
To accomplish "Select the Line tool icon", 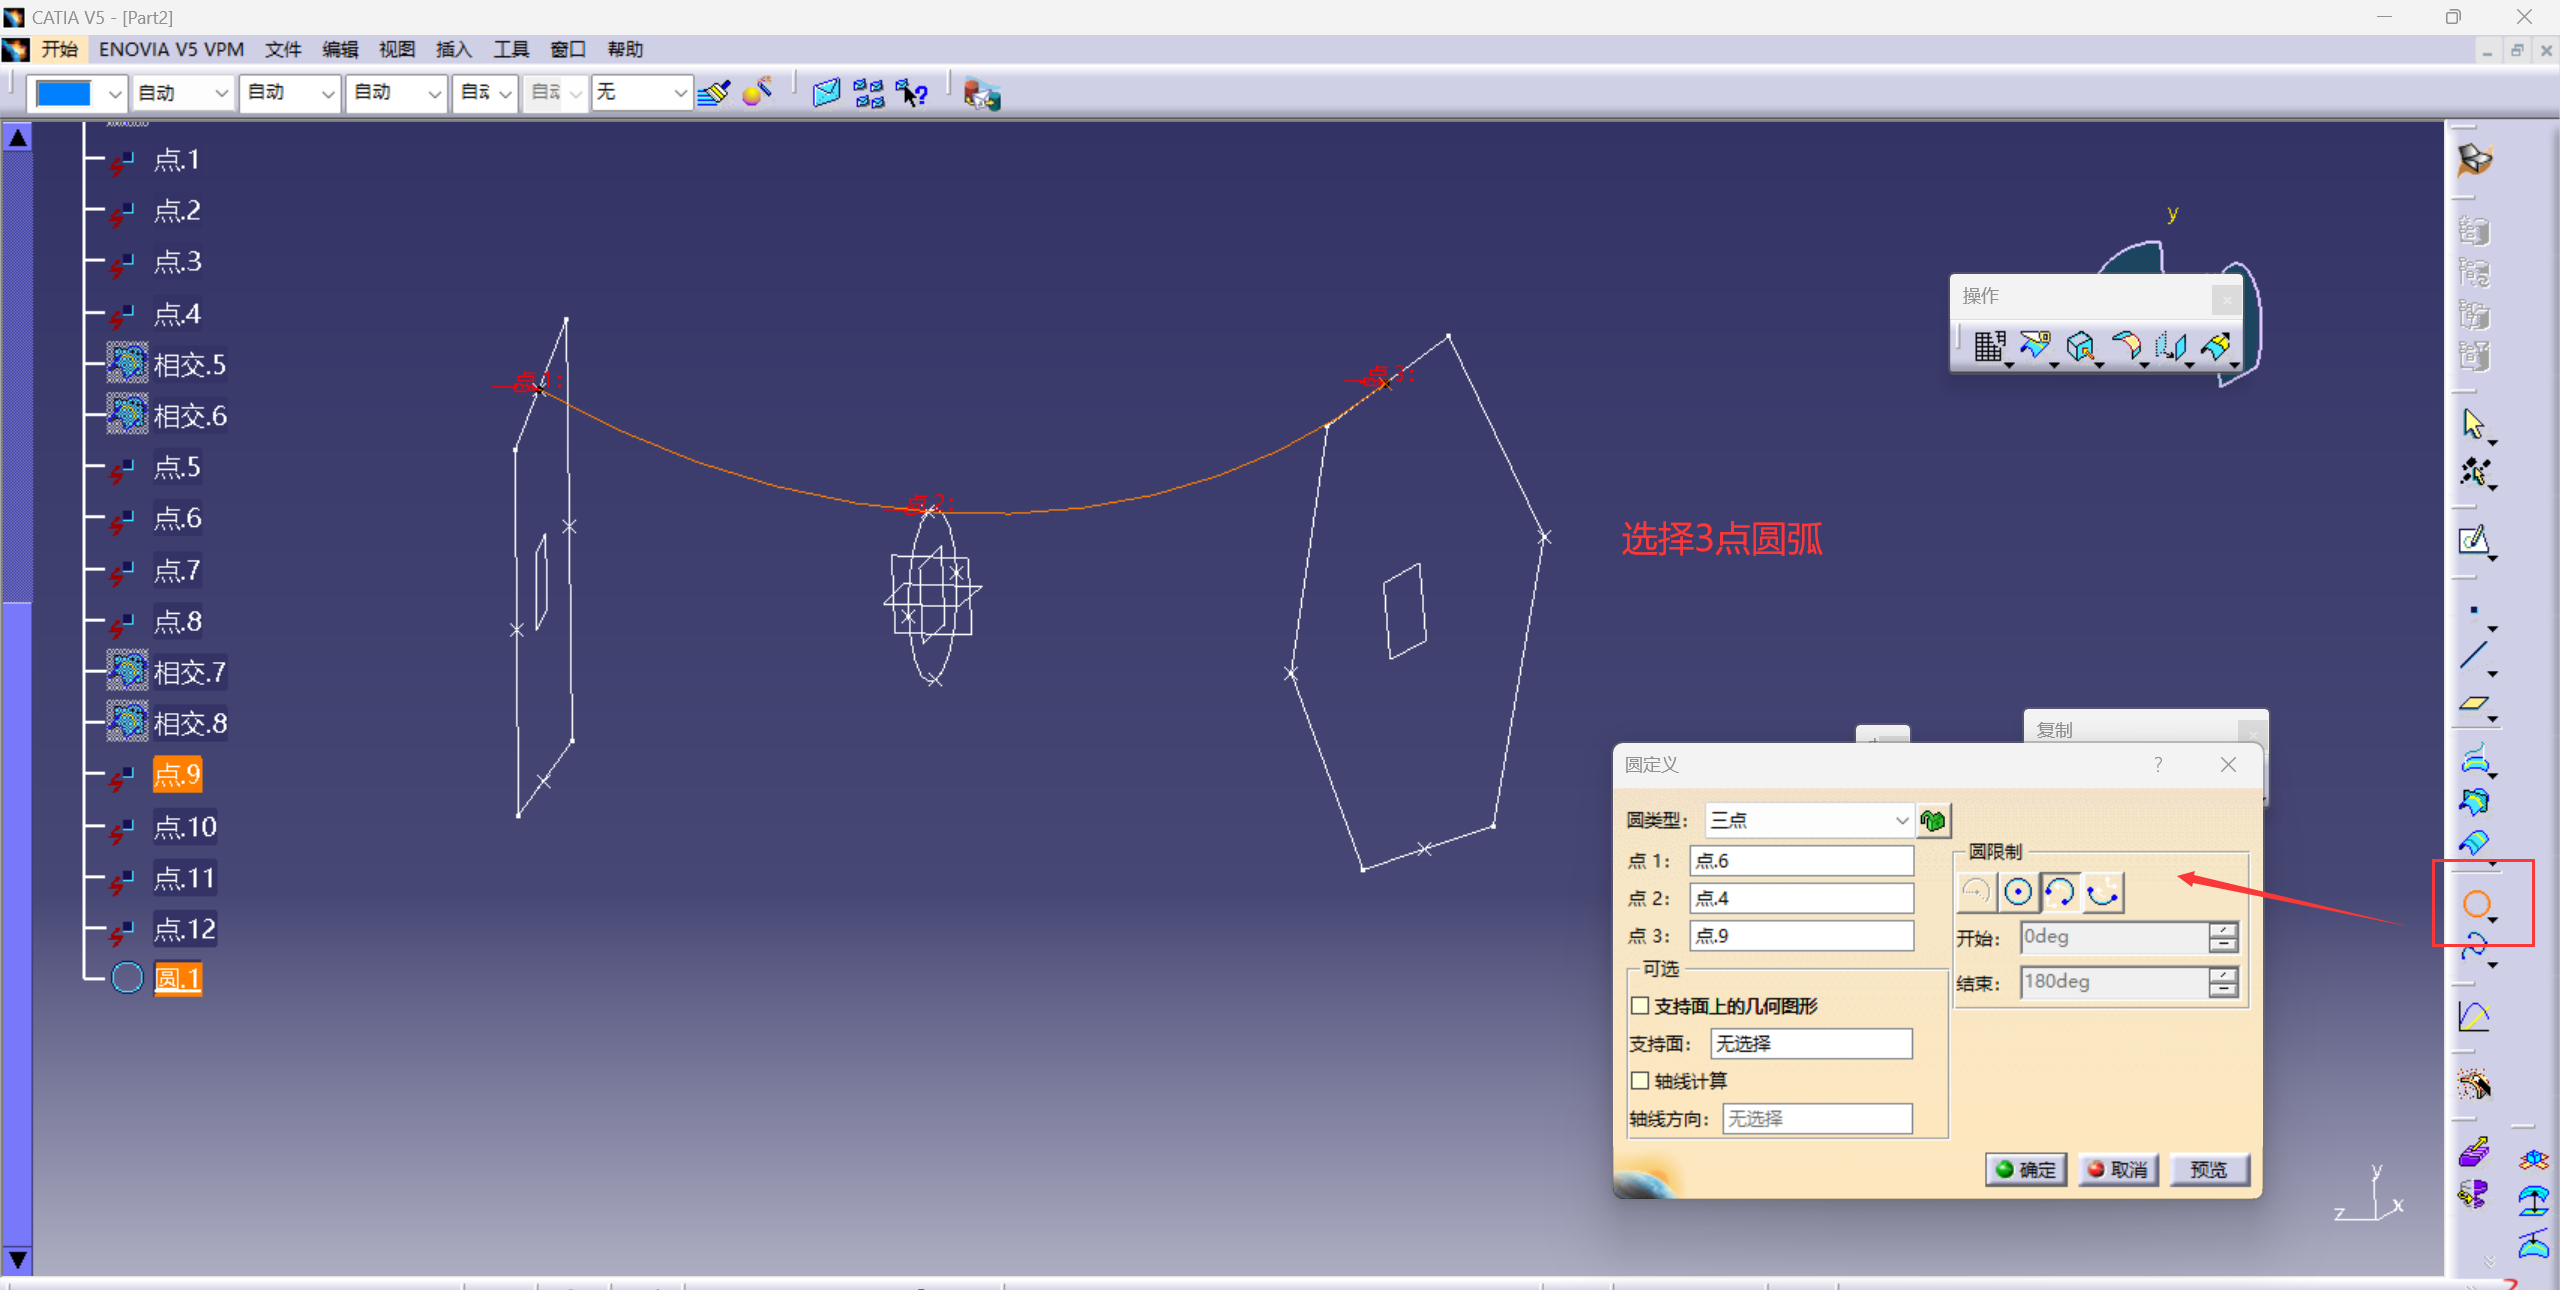I will [2474, 656].
